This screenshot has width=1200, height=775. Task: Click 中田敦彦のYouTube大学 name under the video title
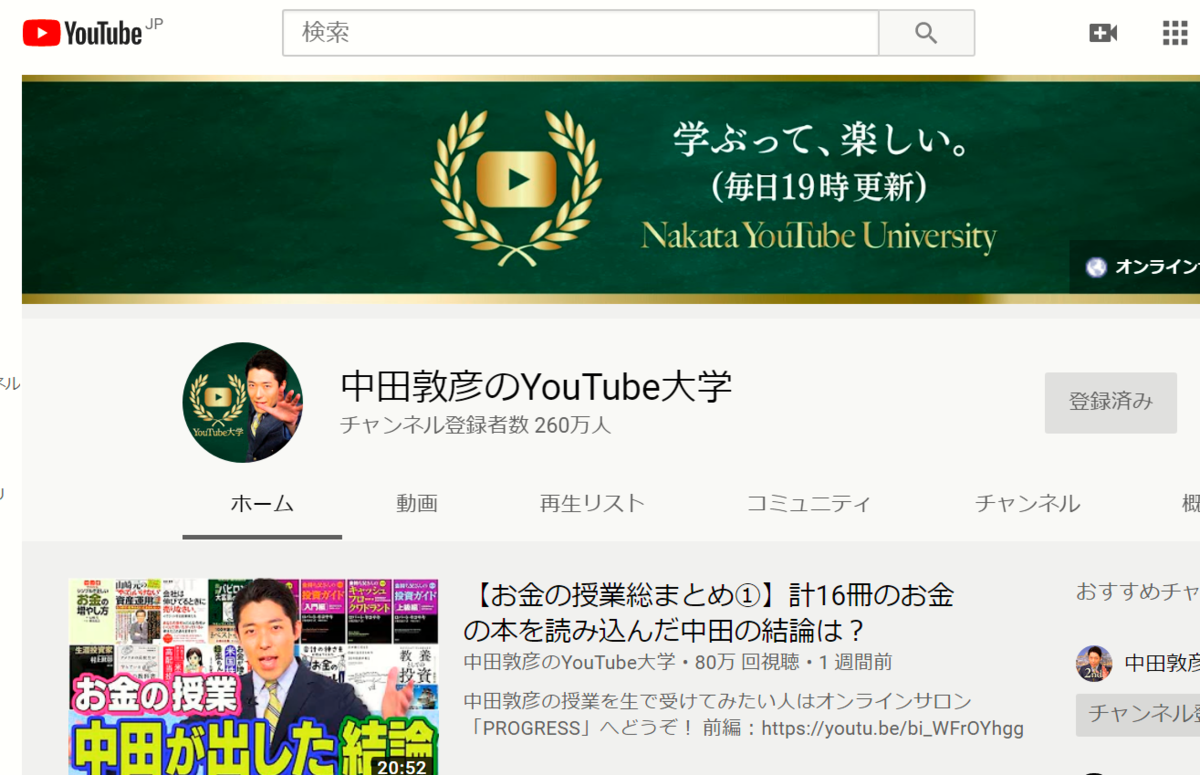coord(569,662)
